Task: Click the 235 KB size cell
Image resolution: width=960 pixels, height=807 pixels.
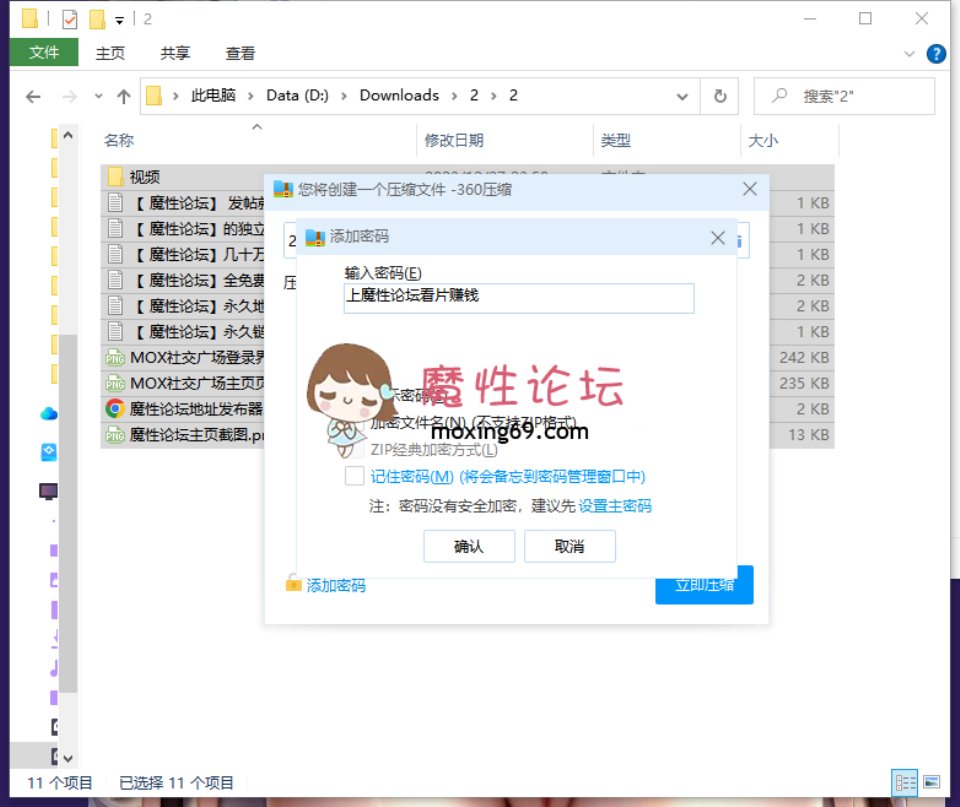Action: [804, 383]
